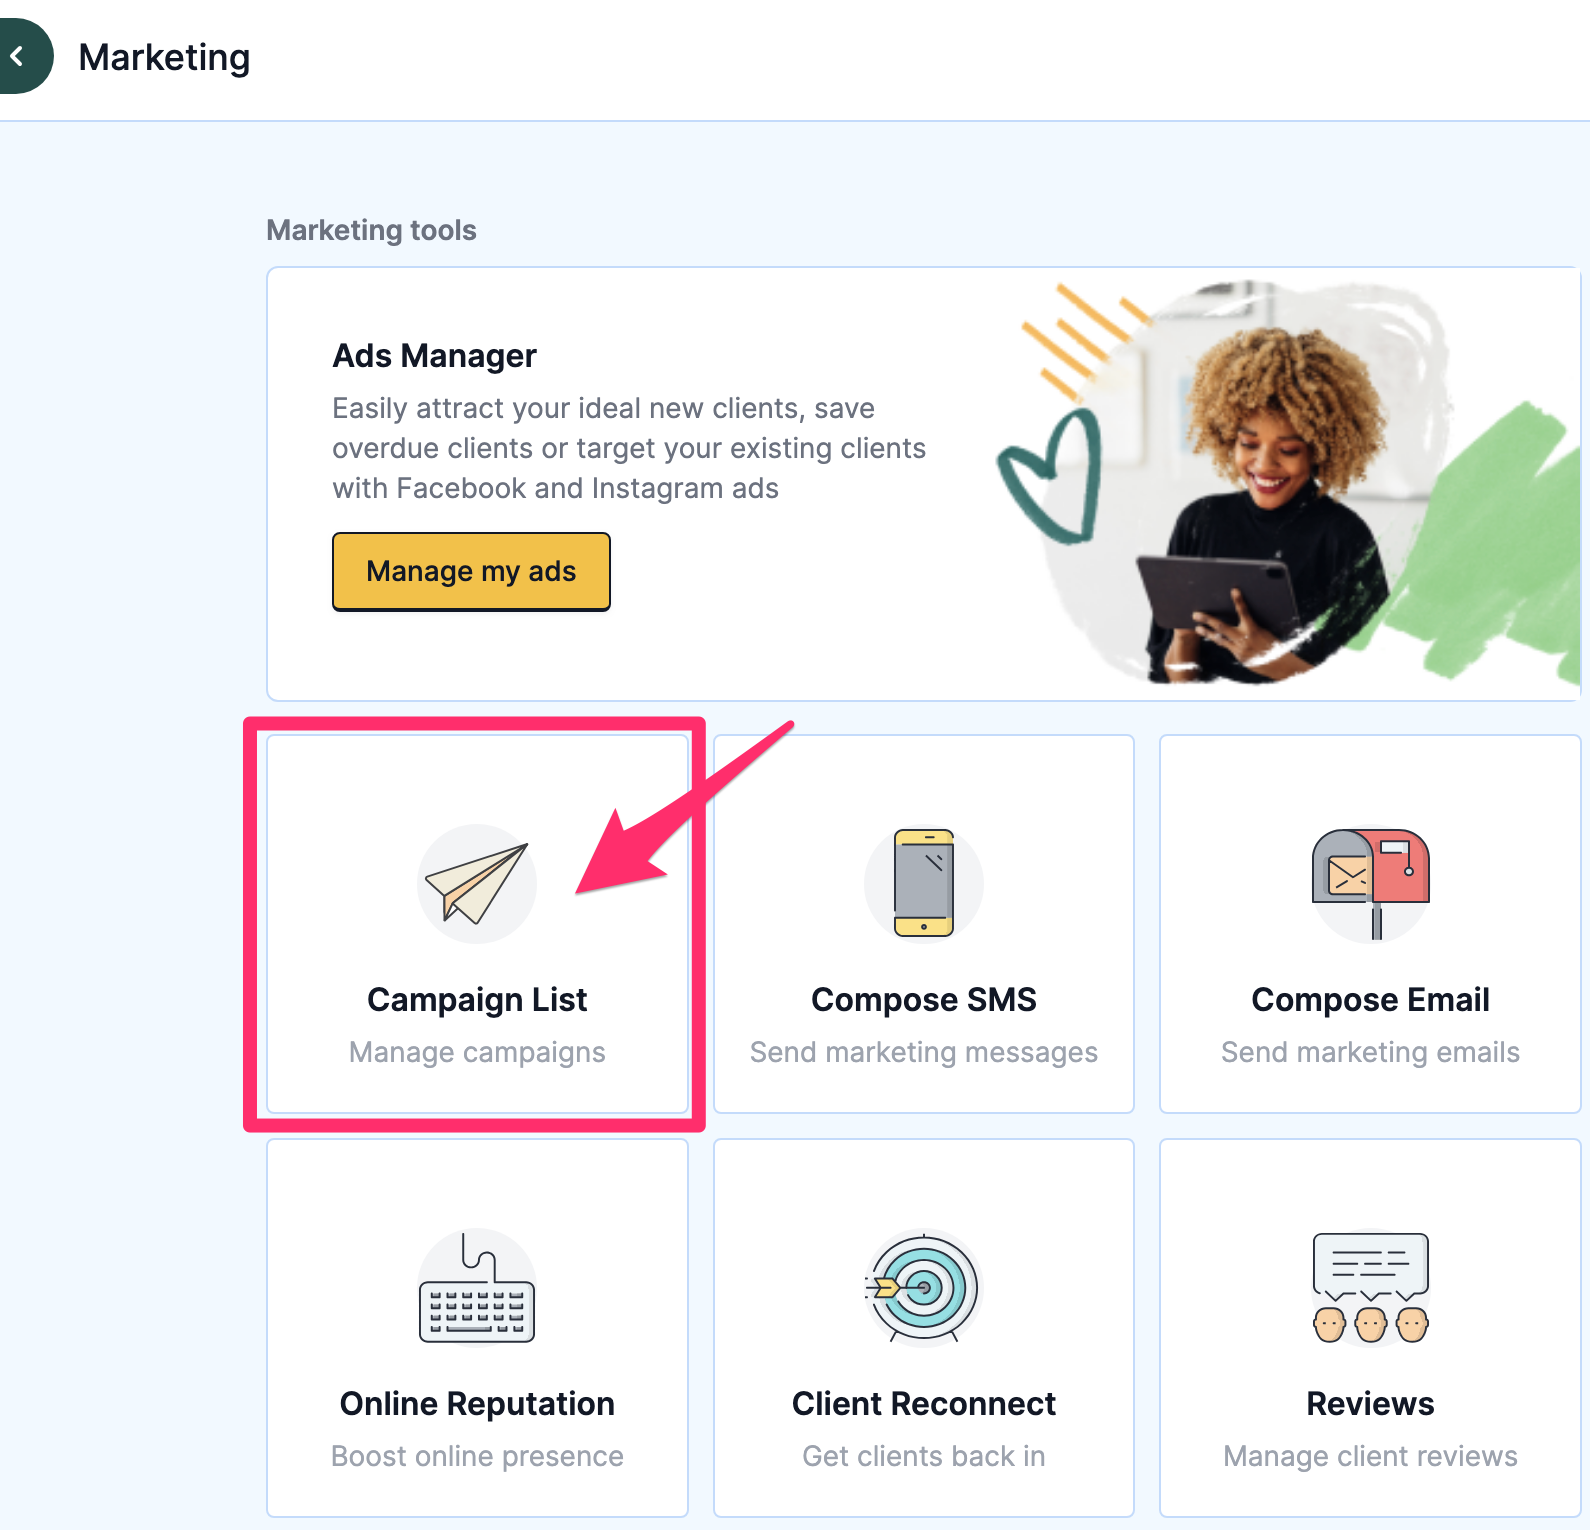Select the Compose Email title
Screen dimensions: 1590x1530
tap(1370, 1000)
